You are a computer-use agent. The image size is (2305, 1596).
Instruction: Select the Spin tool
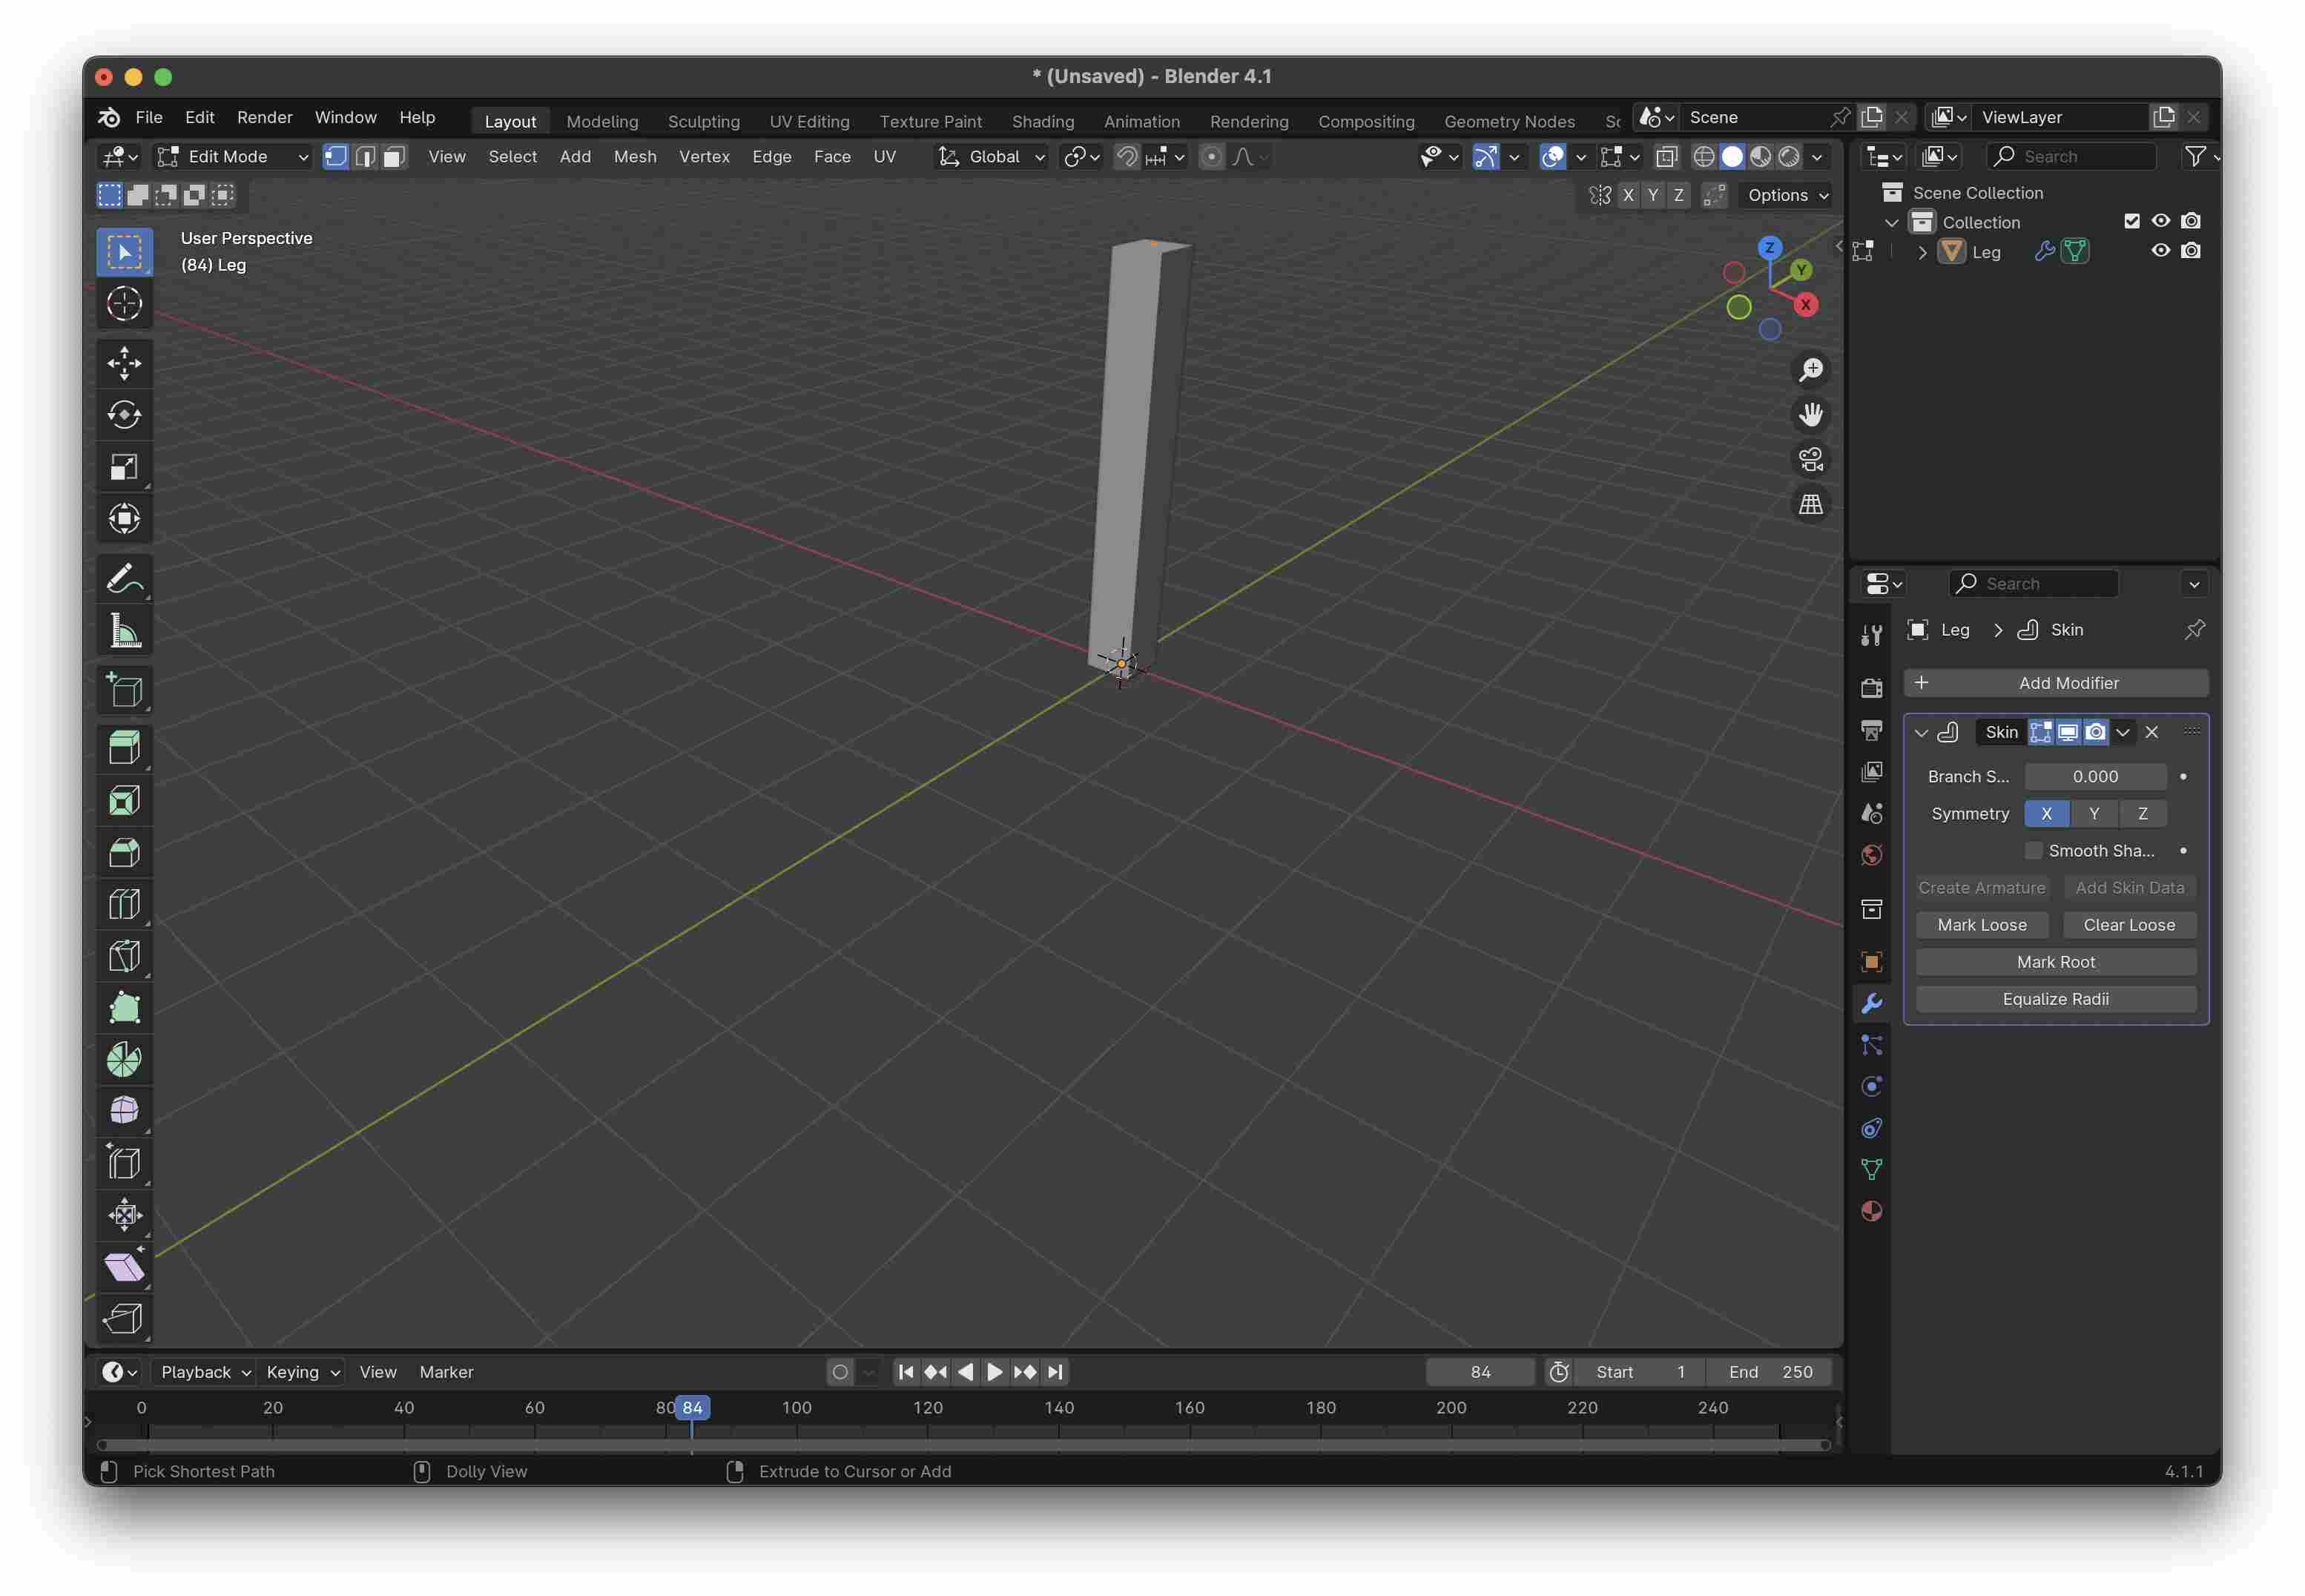124,1060
